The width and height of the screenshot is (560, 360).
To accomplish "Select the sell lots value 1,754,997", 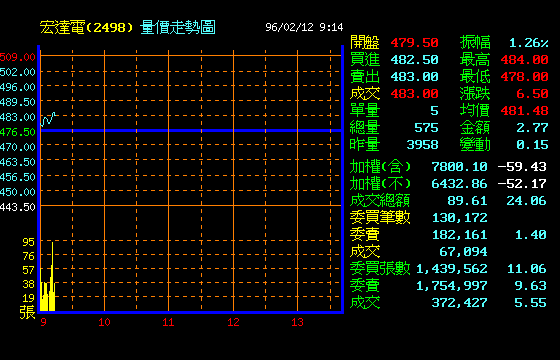I will (x=452, y=286).
